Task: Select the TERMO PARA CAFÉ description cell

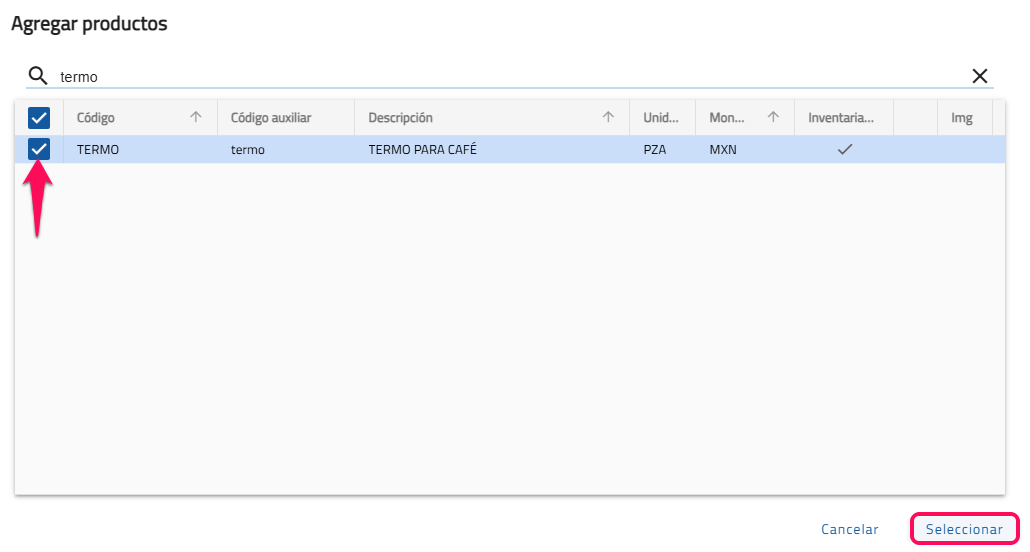Action: (422, 149)
